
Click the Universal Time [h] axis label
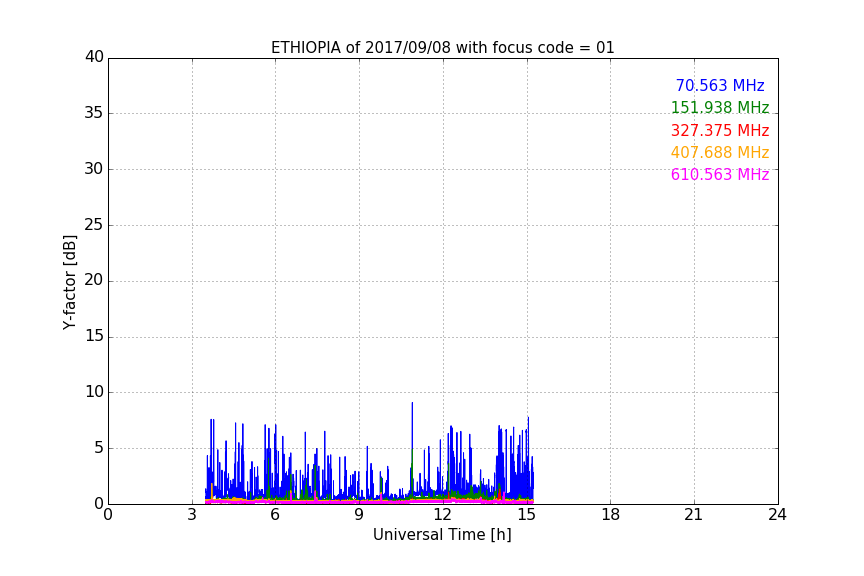click(x=442, y=535)
